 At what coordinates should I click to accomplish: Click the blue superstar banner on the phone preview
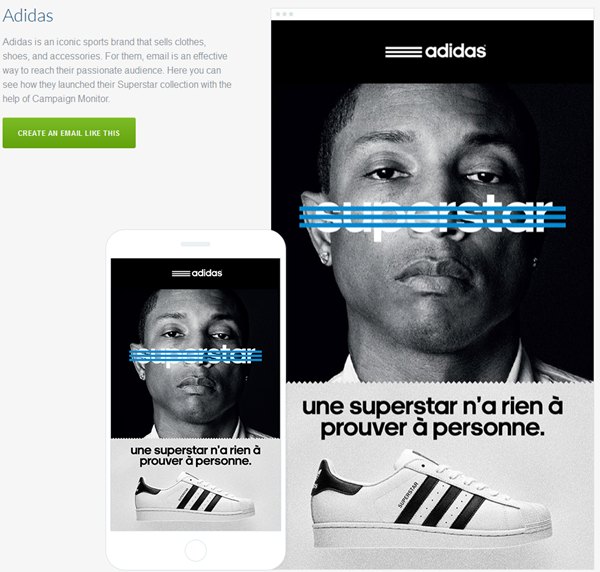coord(196,355)
